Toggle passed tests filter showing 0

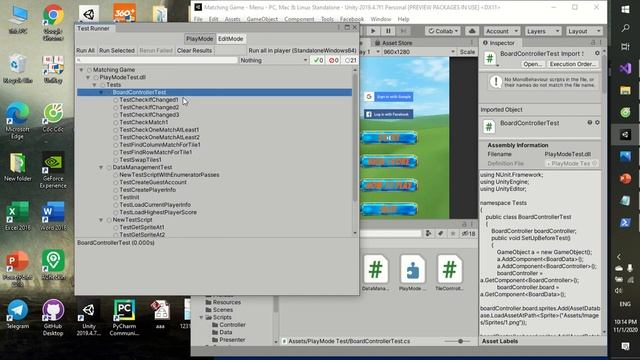pyautogui.click(x=317, y=60)
